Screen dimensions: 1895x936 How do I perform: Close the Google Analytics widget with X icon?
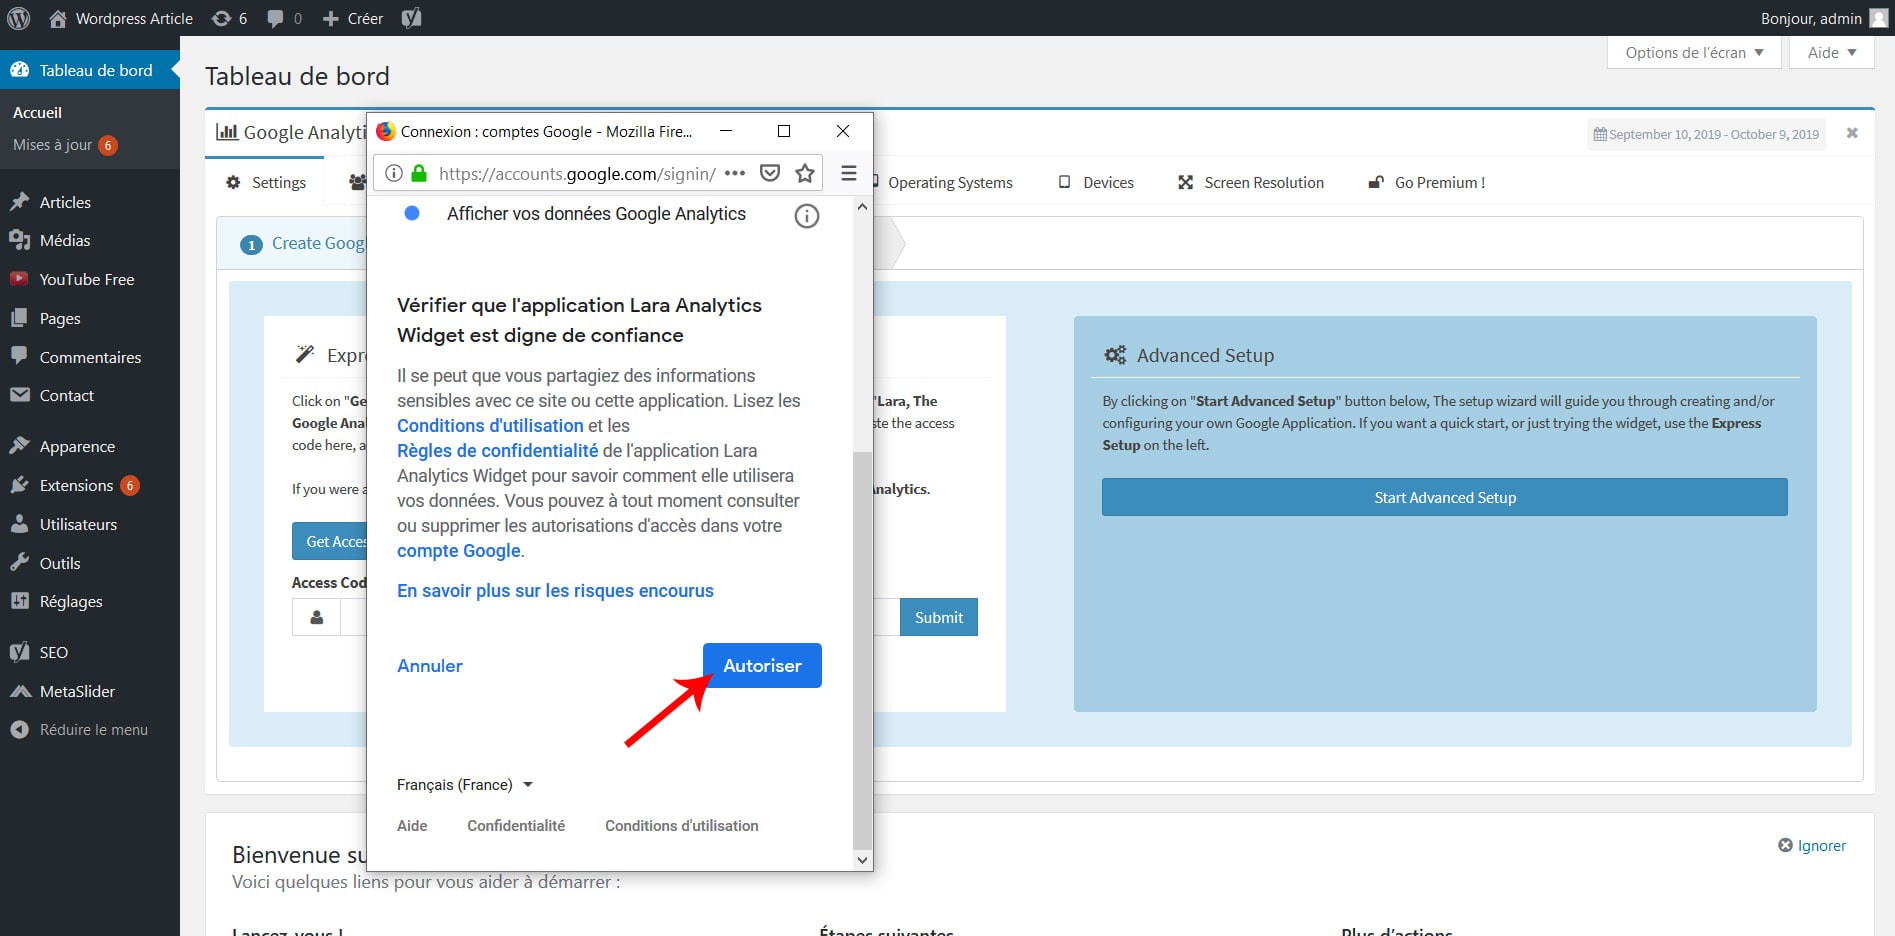coord(1852,133)
